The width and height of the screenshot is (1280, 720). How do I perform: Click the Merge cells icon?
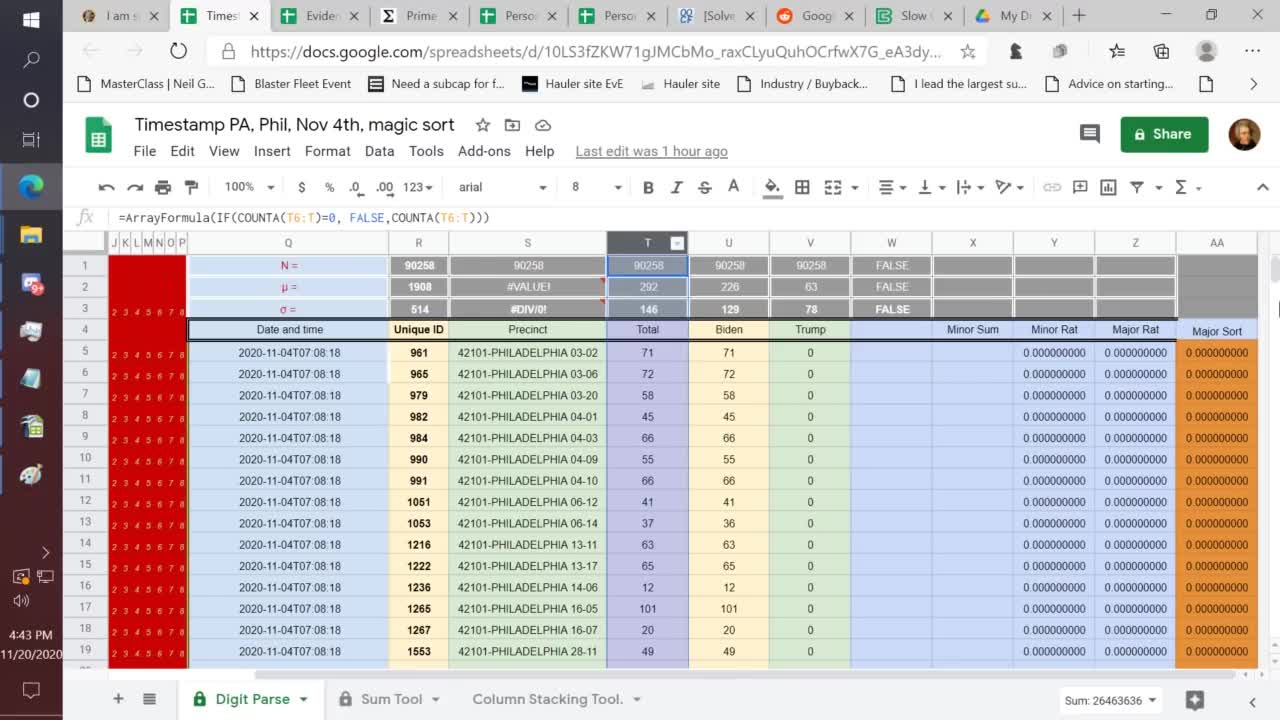[x=832, y=187]
